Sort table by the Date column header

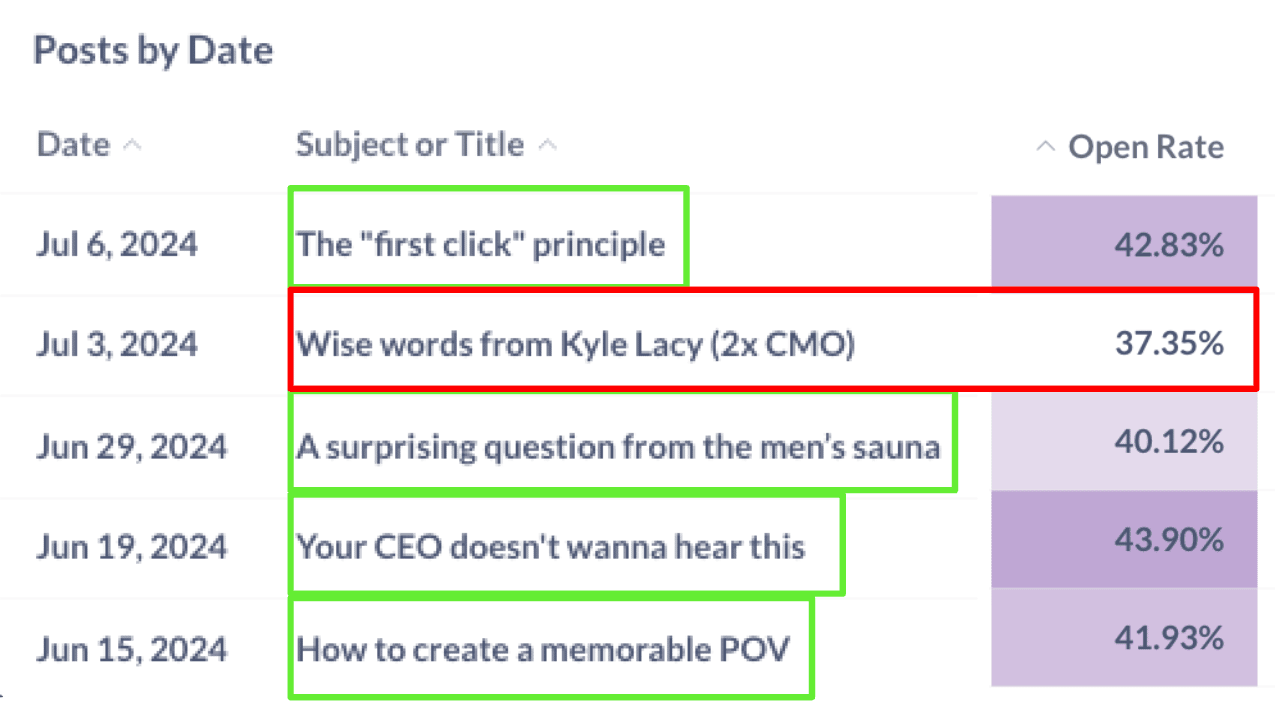point(73,145)
